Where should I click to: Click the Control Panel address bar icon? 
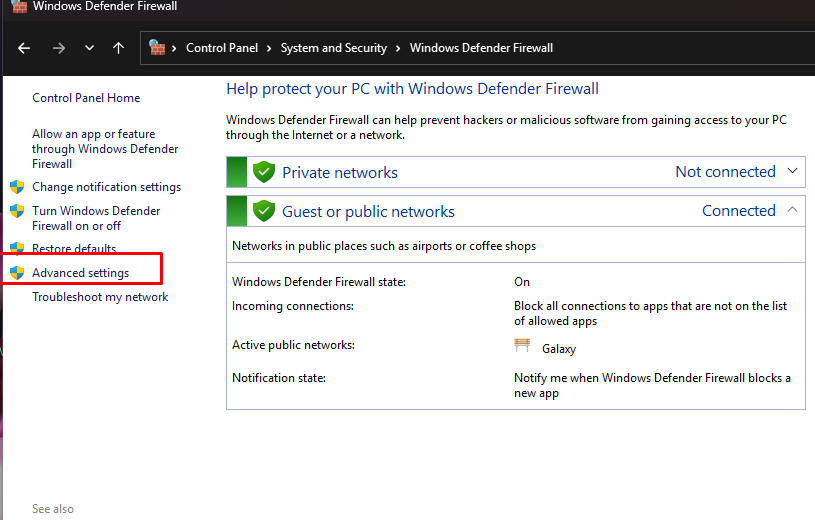click(158, 48)
